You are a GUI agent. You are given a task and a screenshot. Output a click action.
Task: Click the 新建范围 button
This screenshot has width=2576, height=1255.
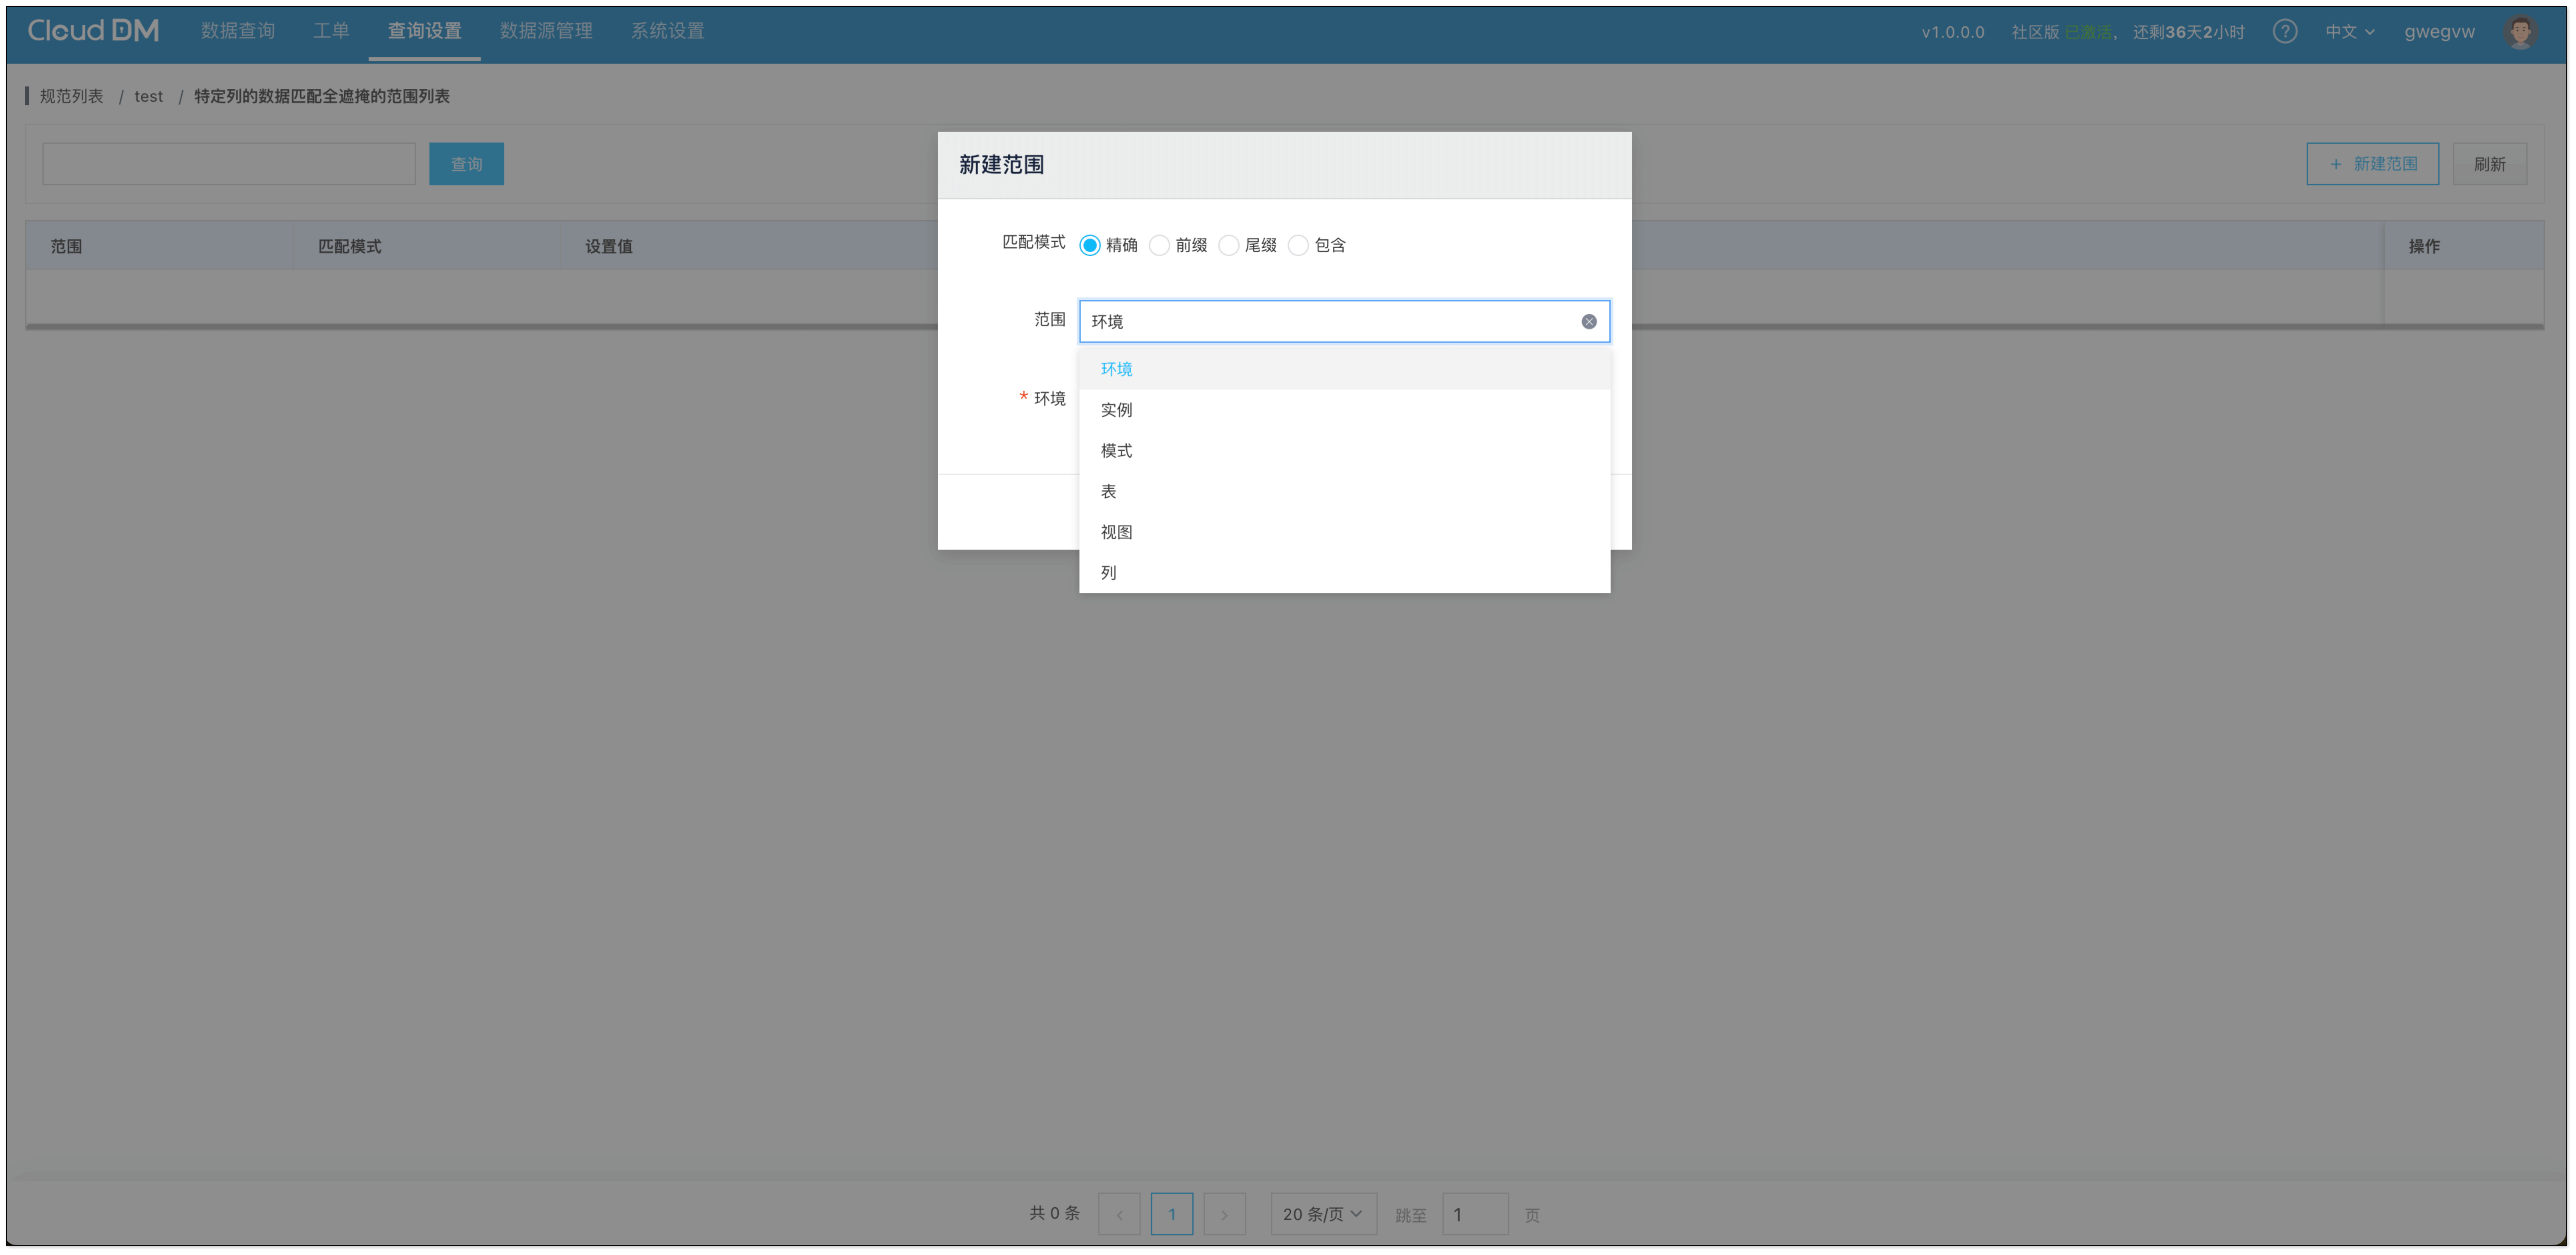pyautogui.click(x=2372, y=164)
